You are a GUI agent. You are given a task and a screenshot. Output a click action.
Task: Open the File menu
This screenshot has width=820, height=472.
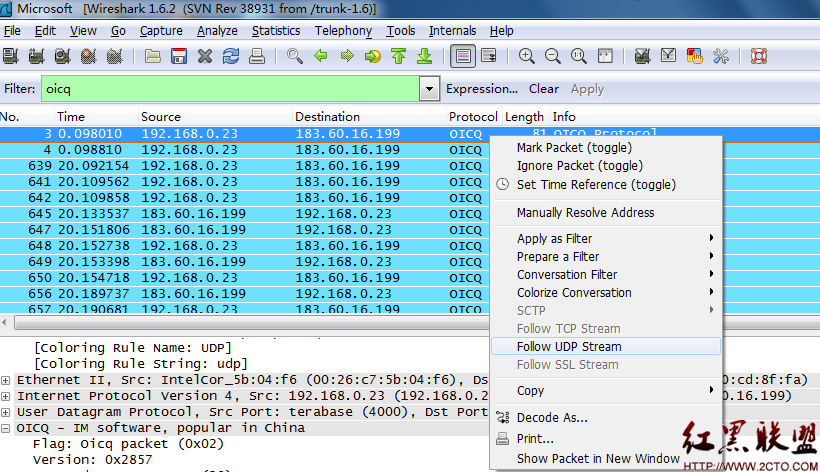(12, 31)
